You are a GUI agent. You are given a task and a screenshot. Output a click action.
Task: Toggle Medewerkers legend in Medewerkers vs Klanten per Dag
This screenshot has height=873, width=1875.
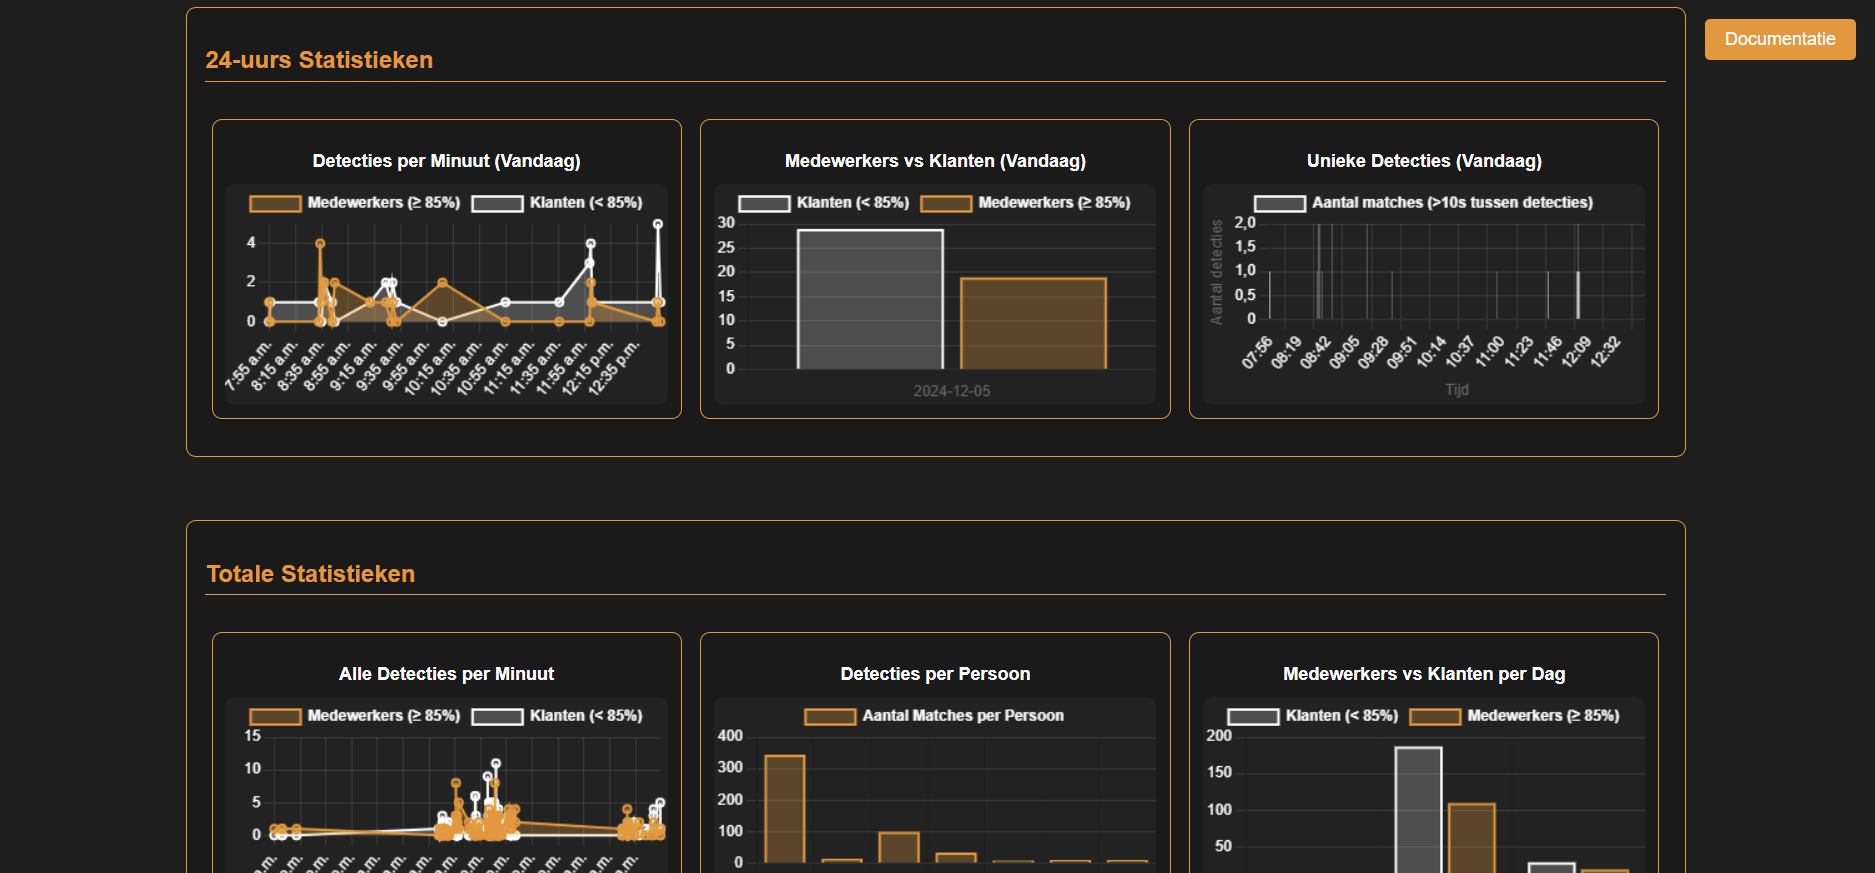coord(1514,716)
